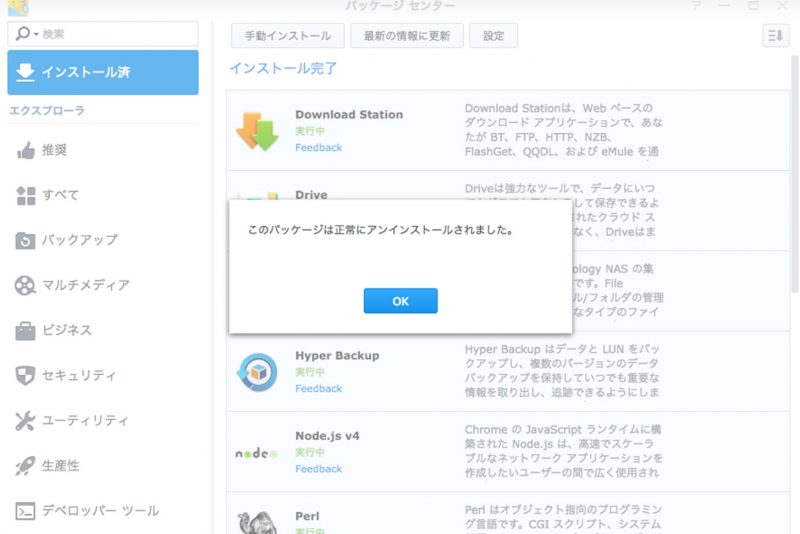
Task: Click the download icon on インストール済
Action: click(x=25, y=72)
